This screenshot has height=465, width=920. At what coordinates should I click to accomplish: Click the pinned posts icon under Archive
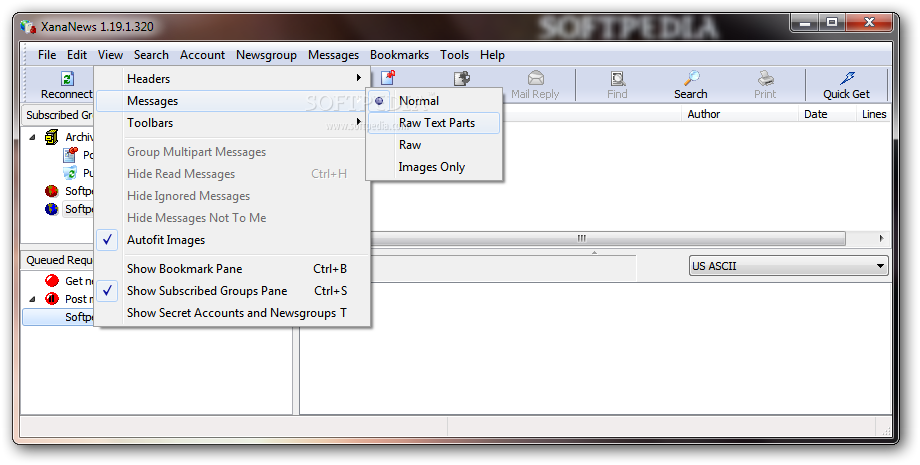click(70, 155)
